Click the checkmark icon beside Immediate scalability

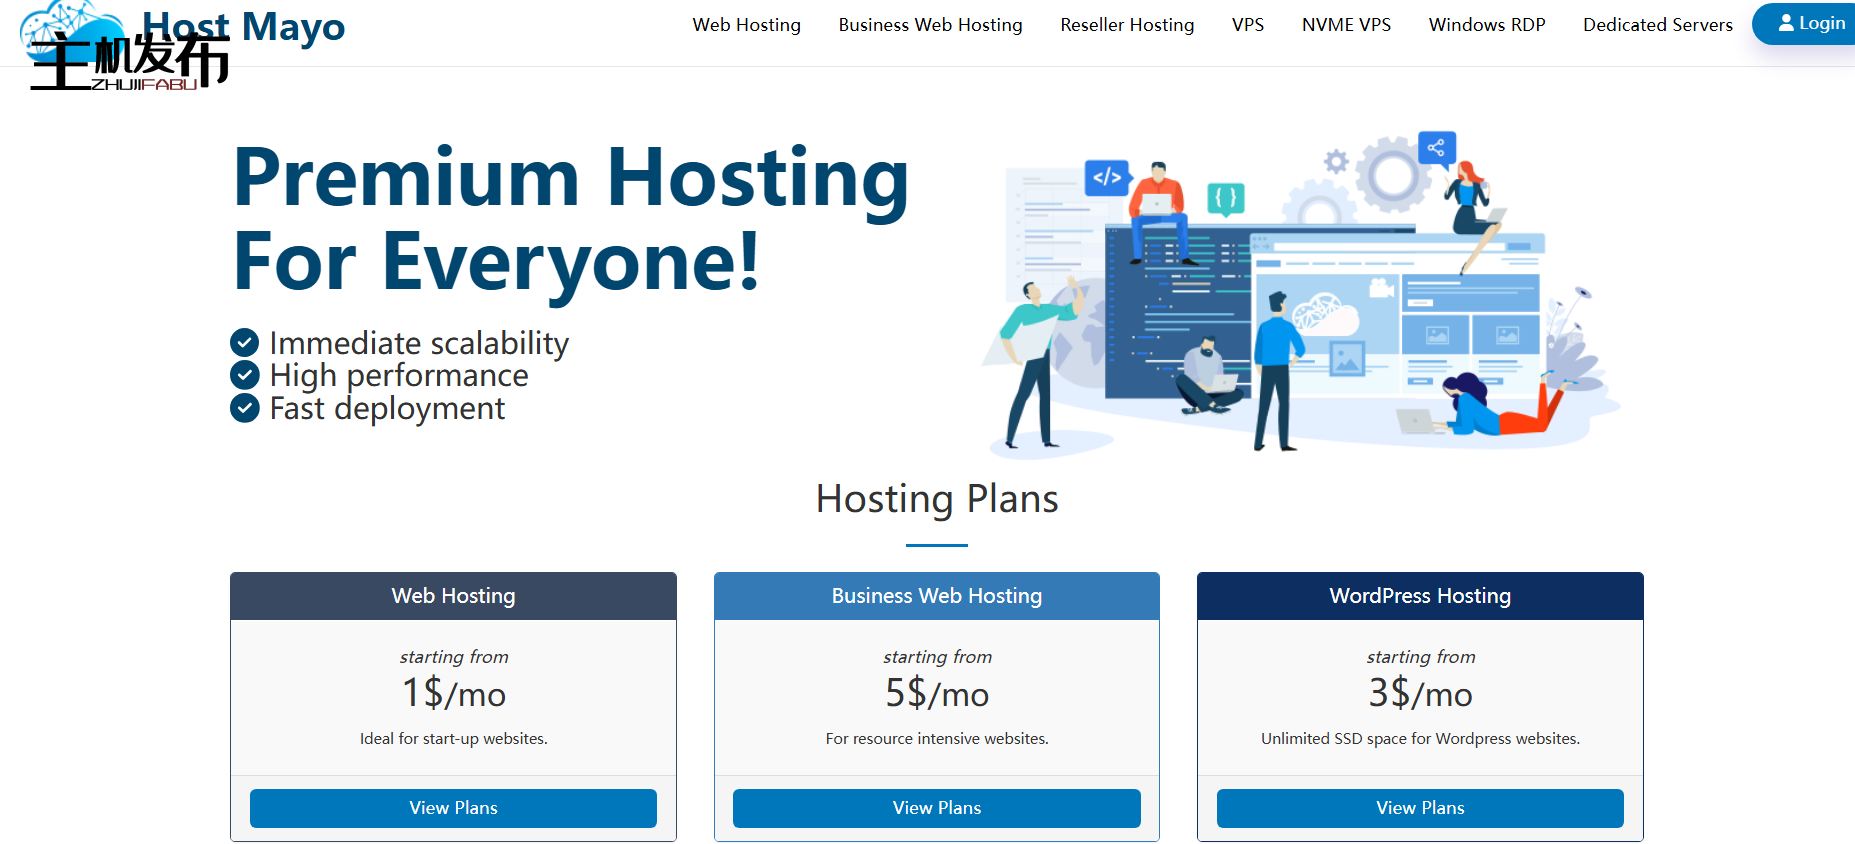(x=245, y=343)
